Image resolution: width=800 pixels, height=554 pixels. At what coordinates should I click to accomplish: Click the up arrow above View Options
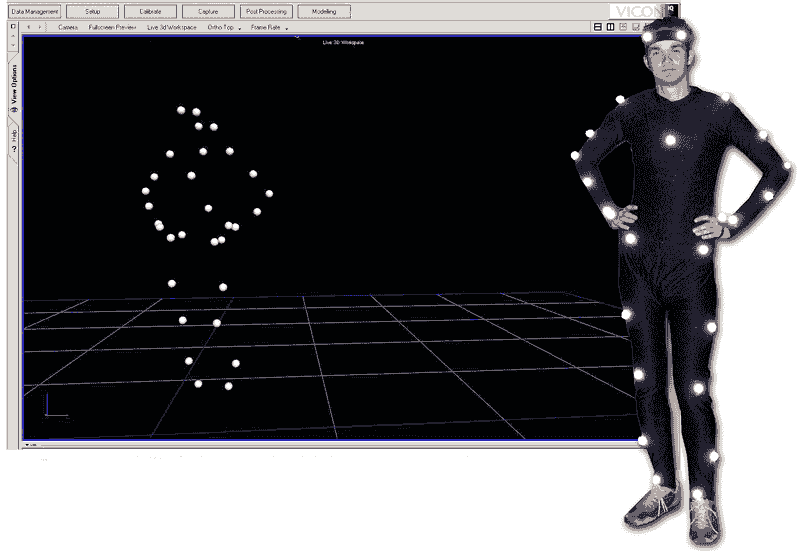(13, 36)
